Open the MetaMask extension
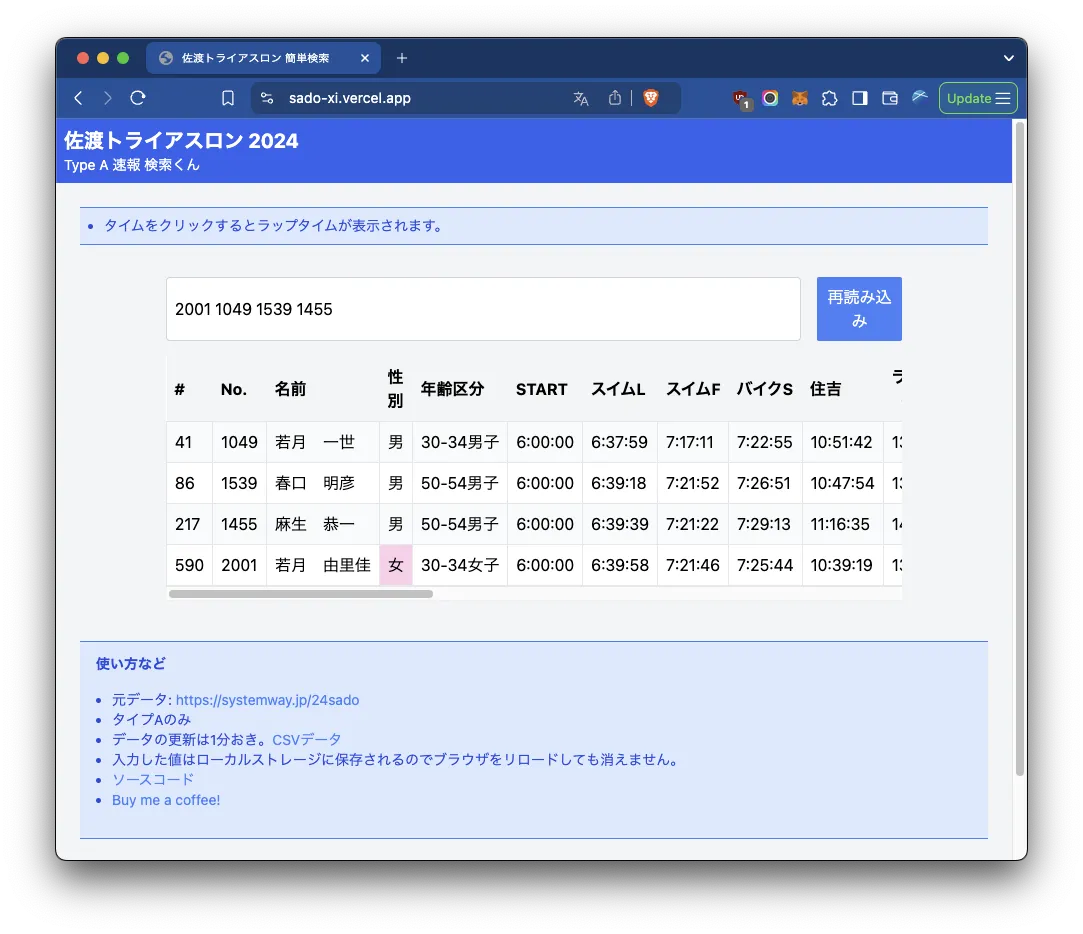This screenshot has height=934, width=1083. click(799, 97)
